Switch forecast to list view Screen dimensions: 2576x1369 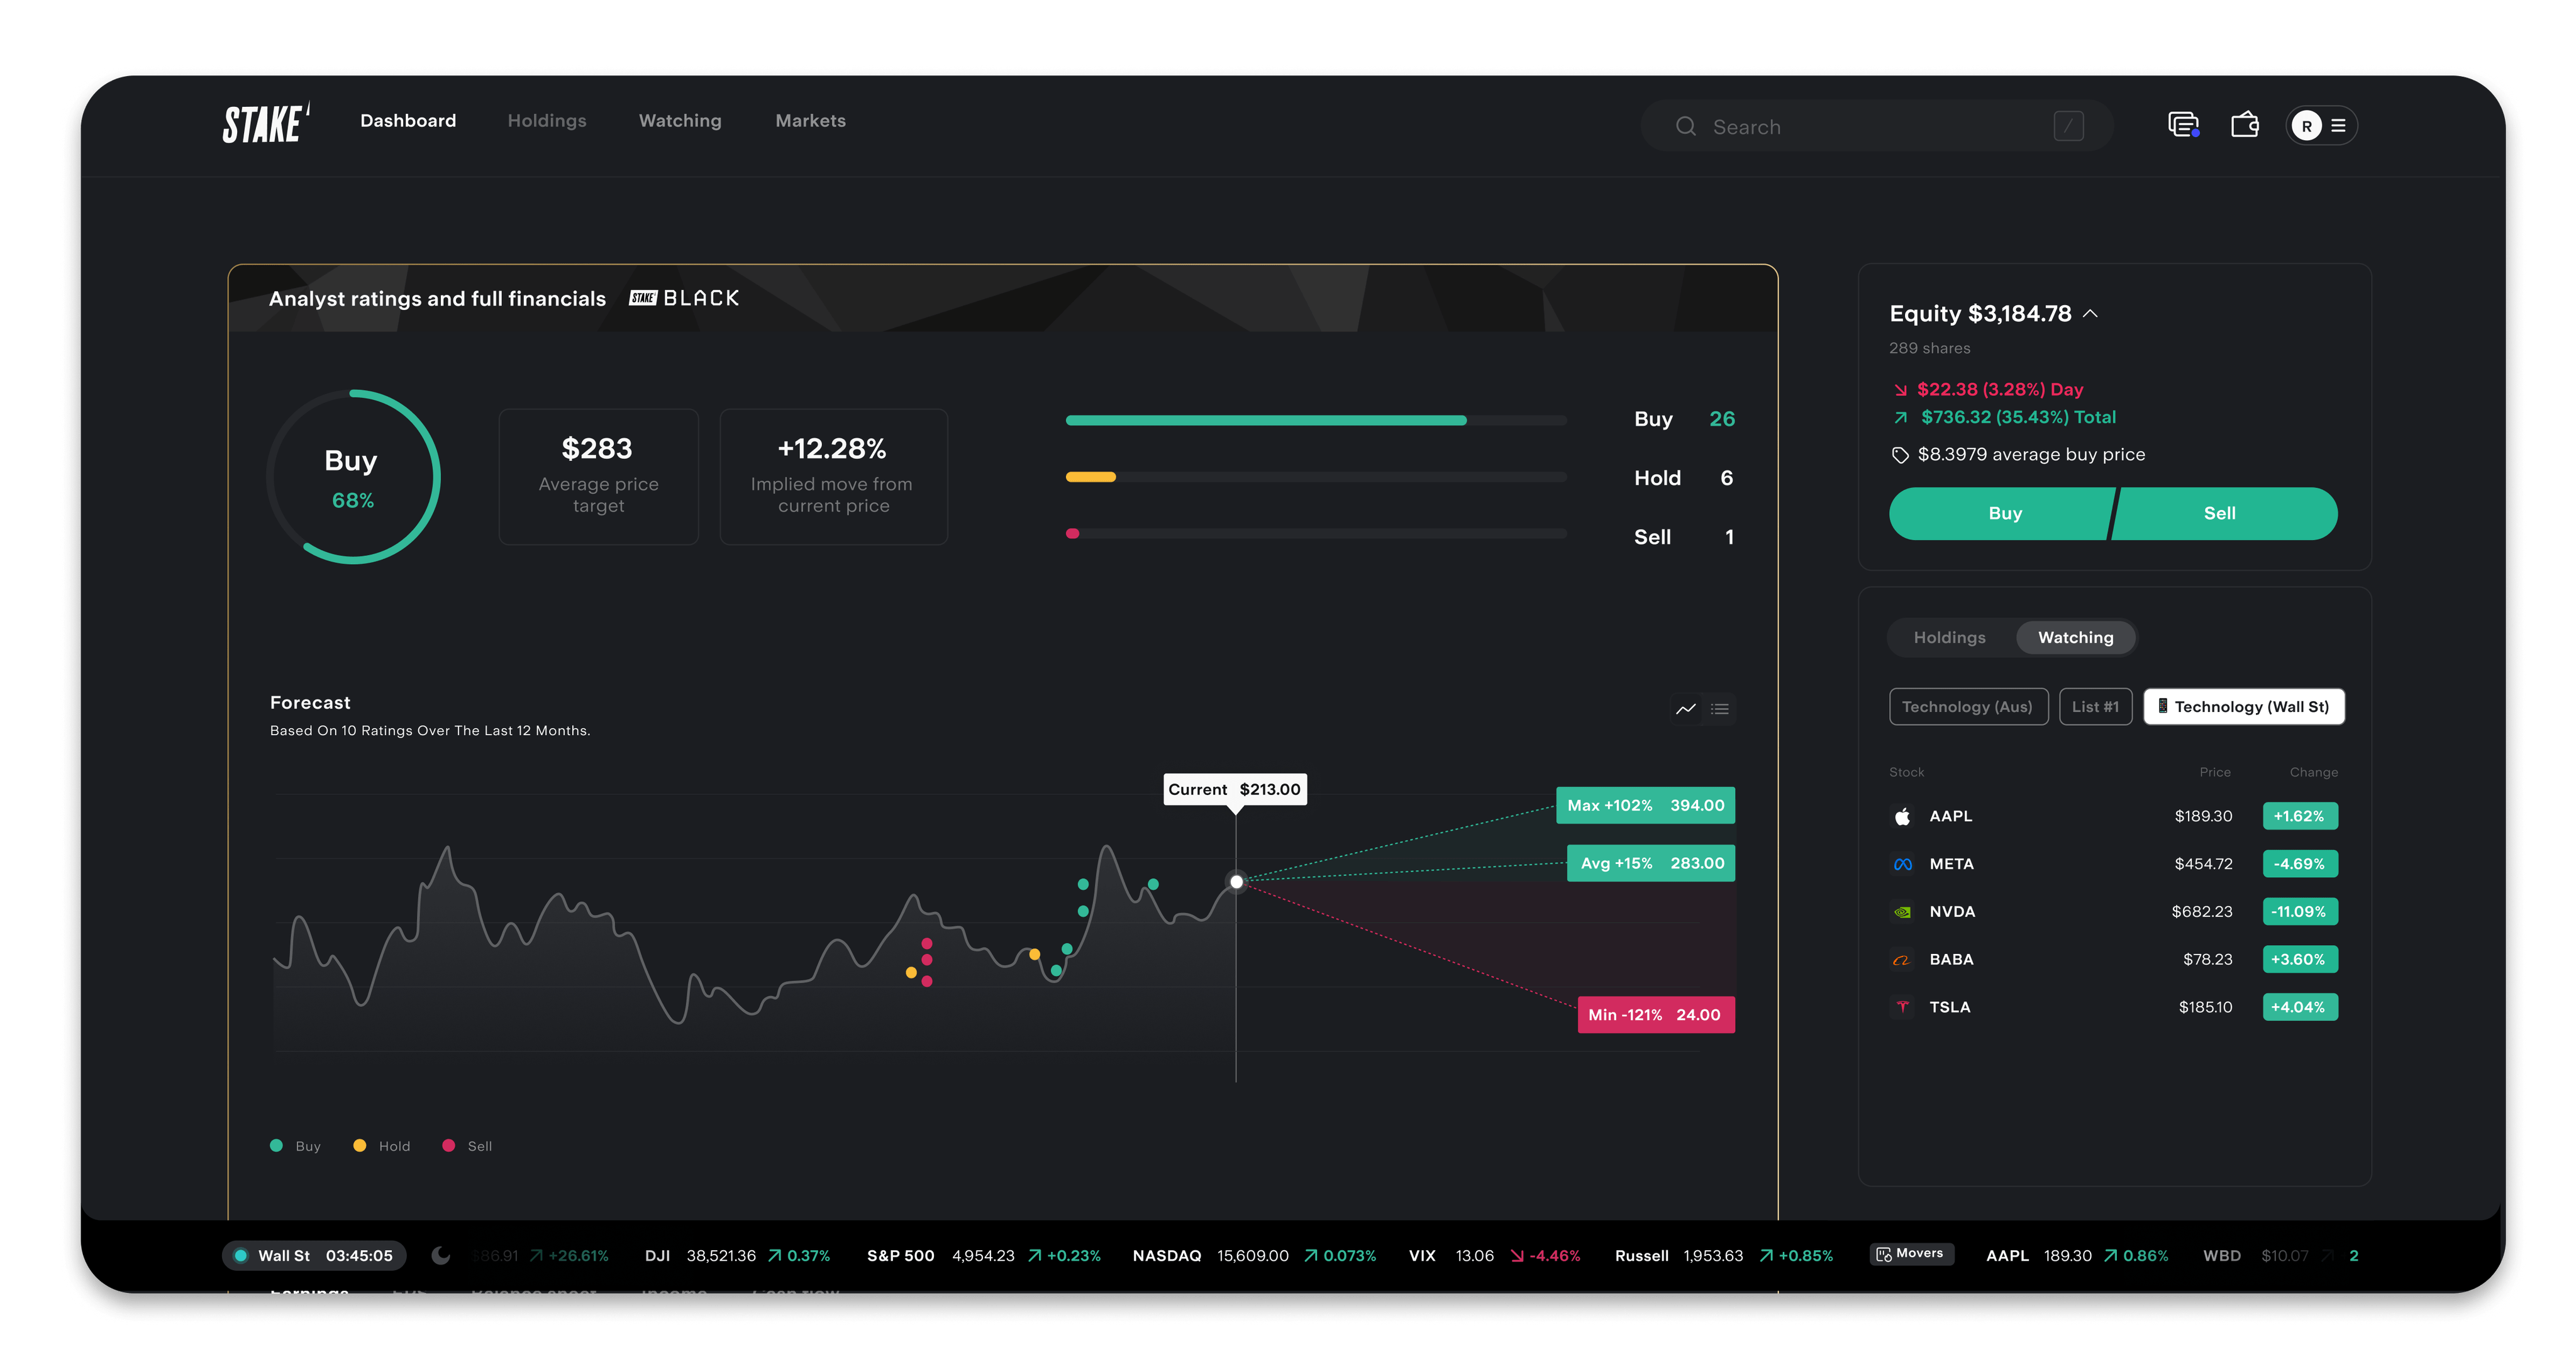tap(1720, 709)
